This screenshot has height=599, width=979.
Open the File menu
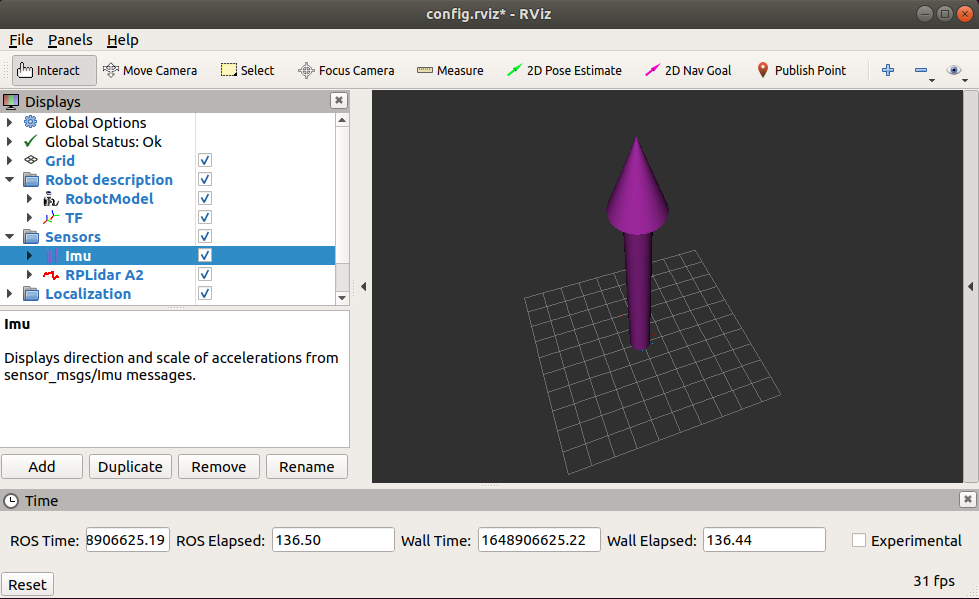tap(21, 40)
